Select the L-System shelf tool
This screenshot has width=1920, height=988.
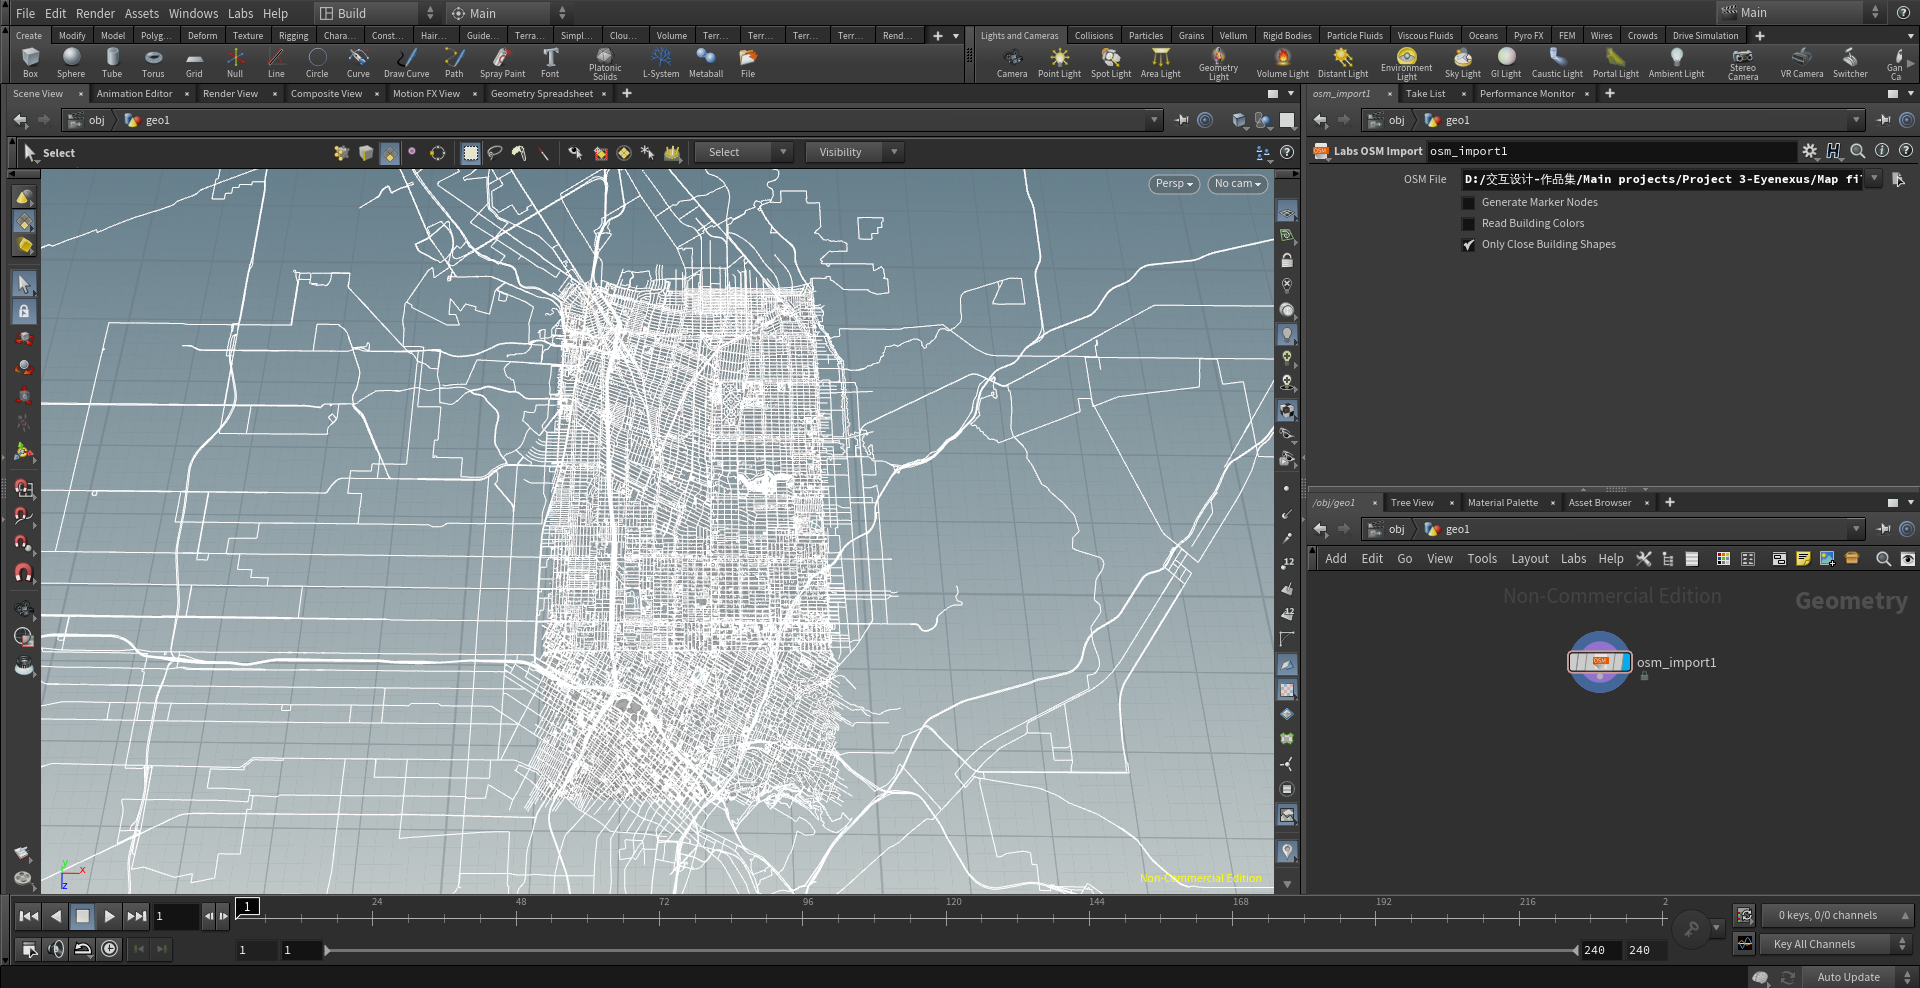click(660, 62)
